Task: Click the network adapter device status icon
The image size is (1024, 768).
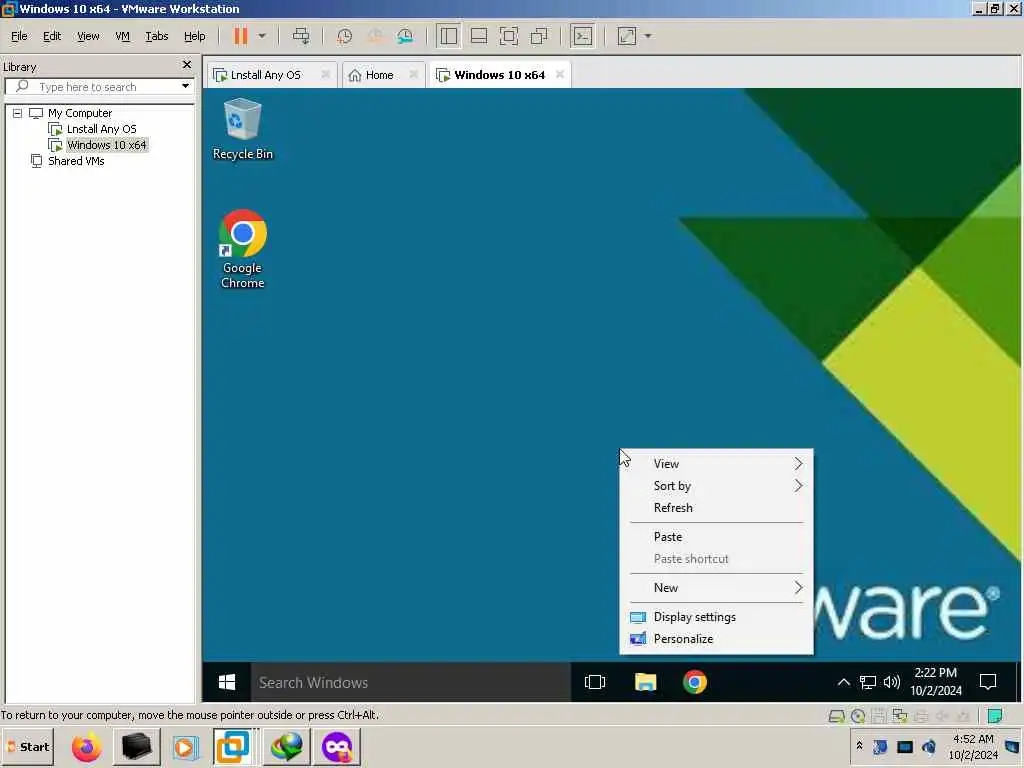Action: pos(900,716)
